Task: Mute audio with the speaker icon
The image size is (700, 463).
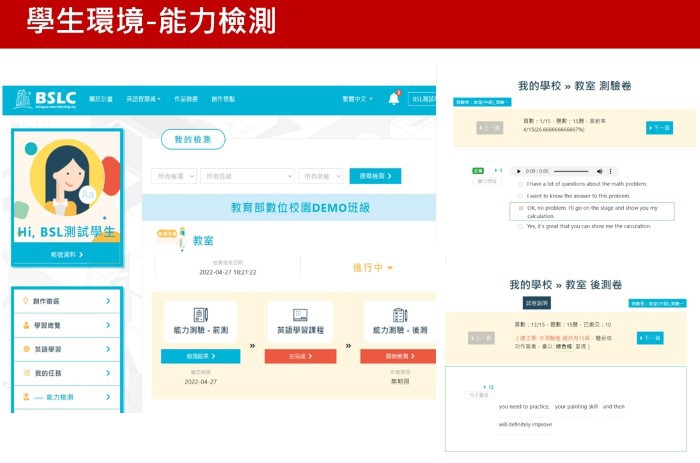Action: click(600, 171)
